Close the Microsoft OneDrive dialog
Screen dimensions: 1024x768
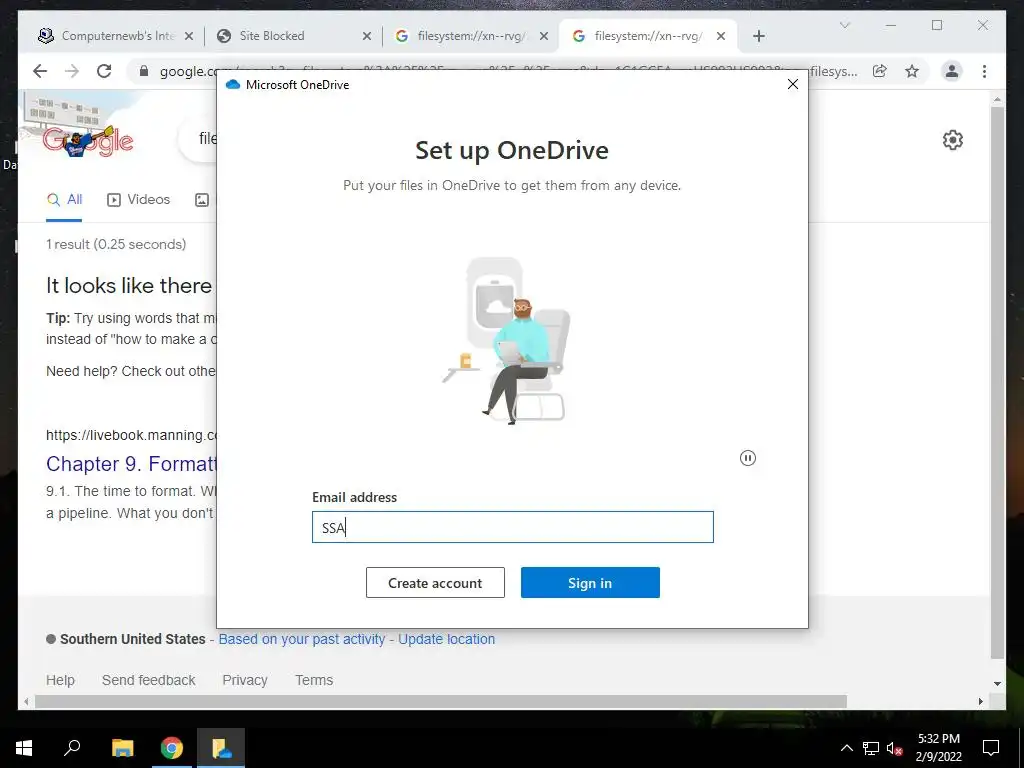(793, 84)
